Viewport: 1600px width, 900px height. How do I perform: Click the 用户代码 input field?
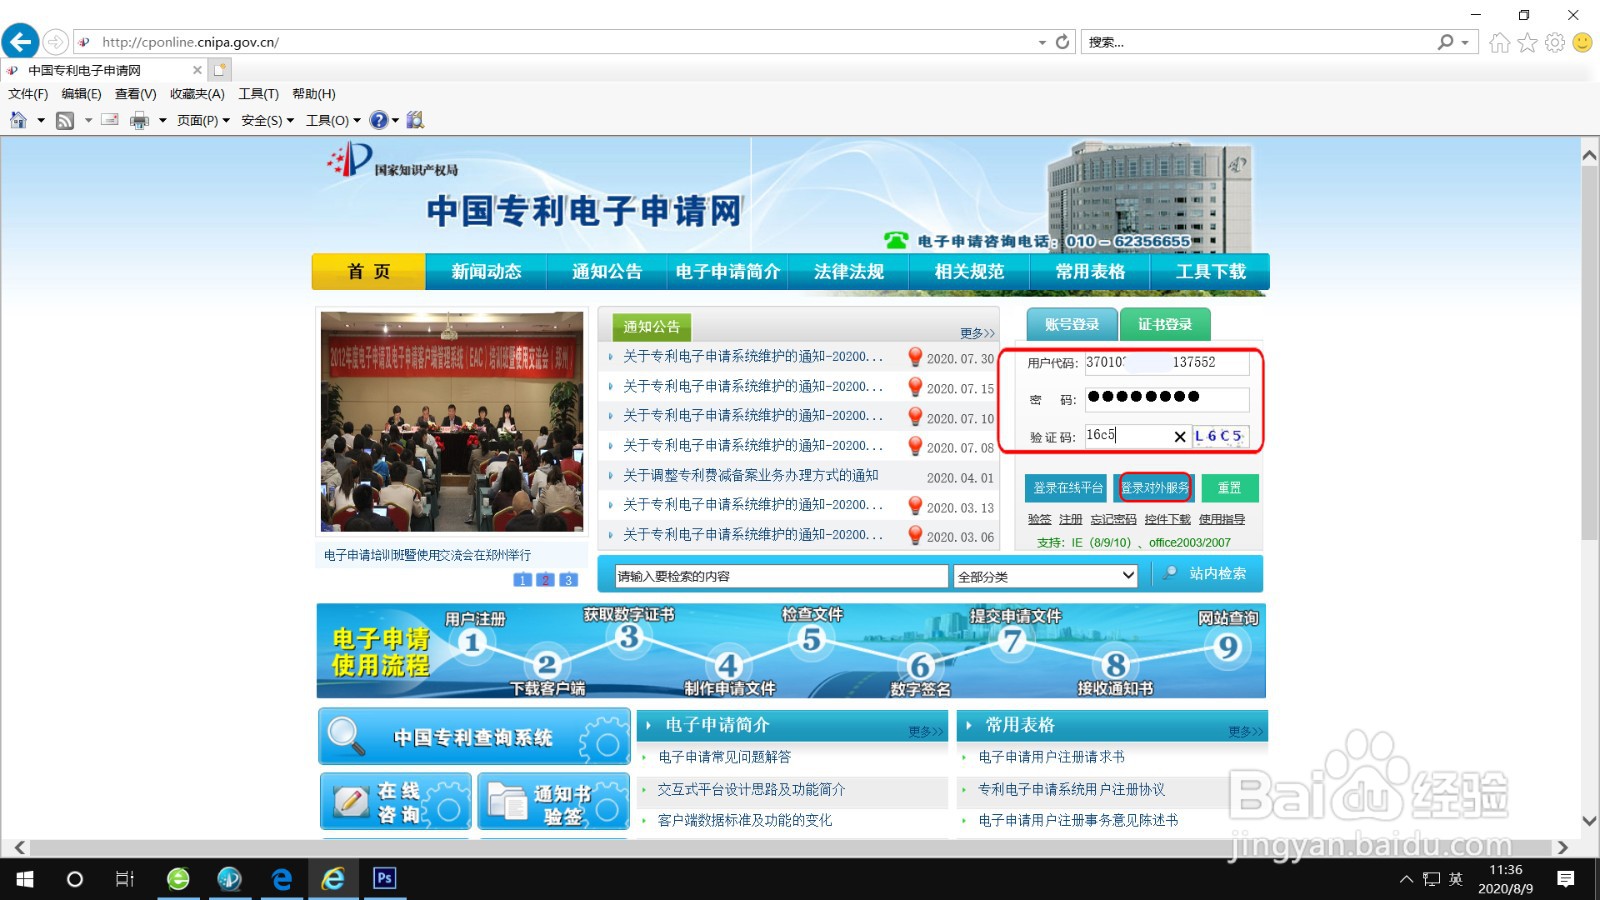(1167, 363)
